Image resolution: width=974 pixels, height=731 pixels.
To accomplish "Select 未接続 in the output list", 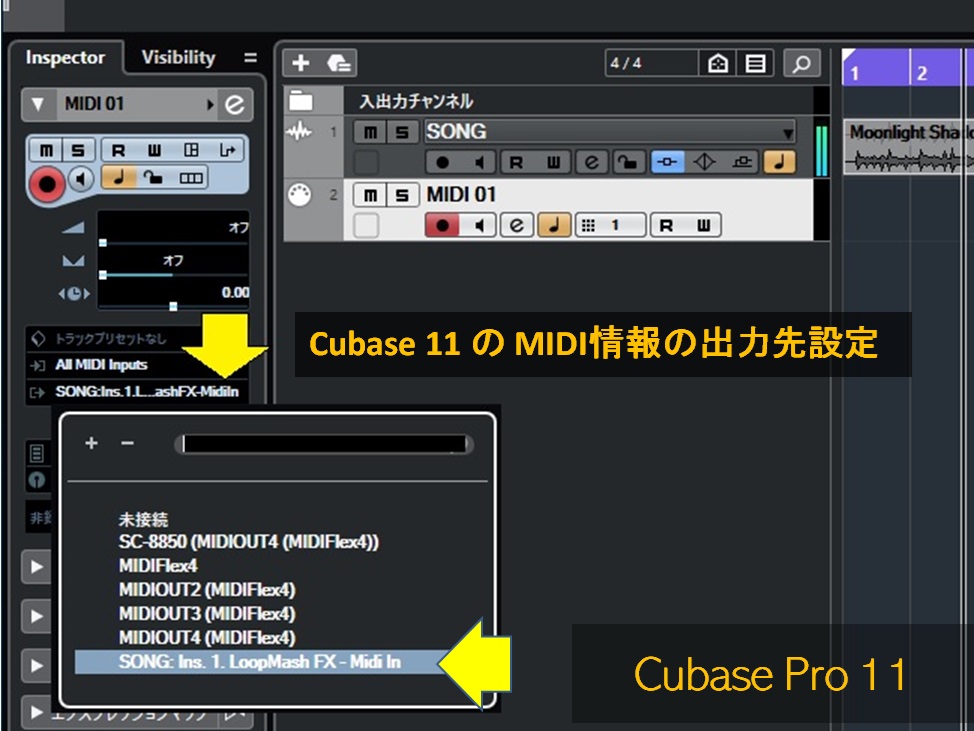I will [x=143, y=519].
